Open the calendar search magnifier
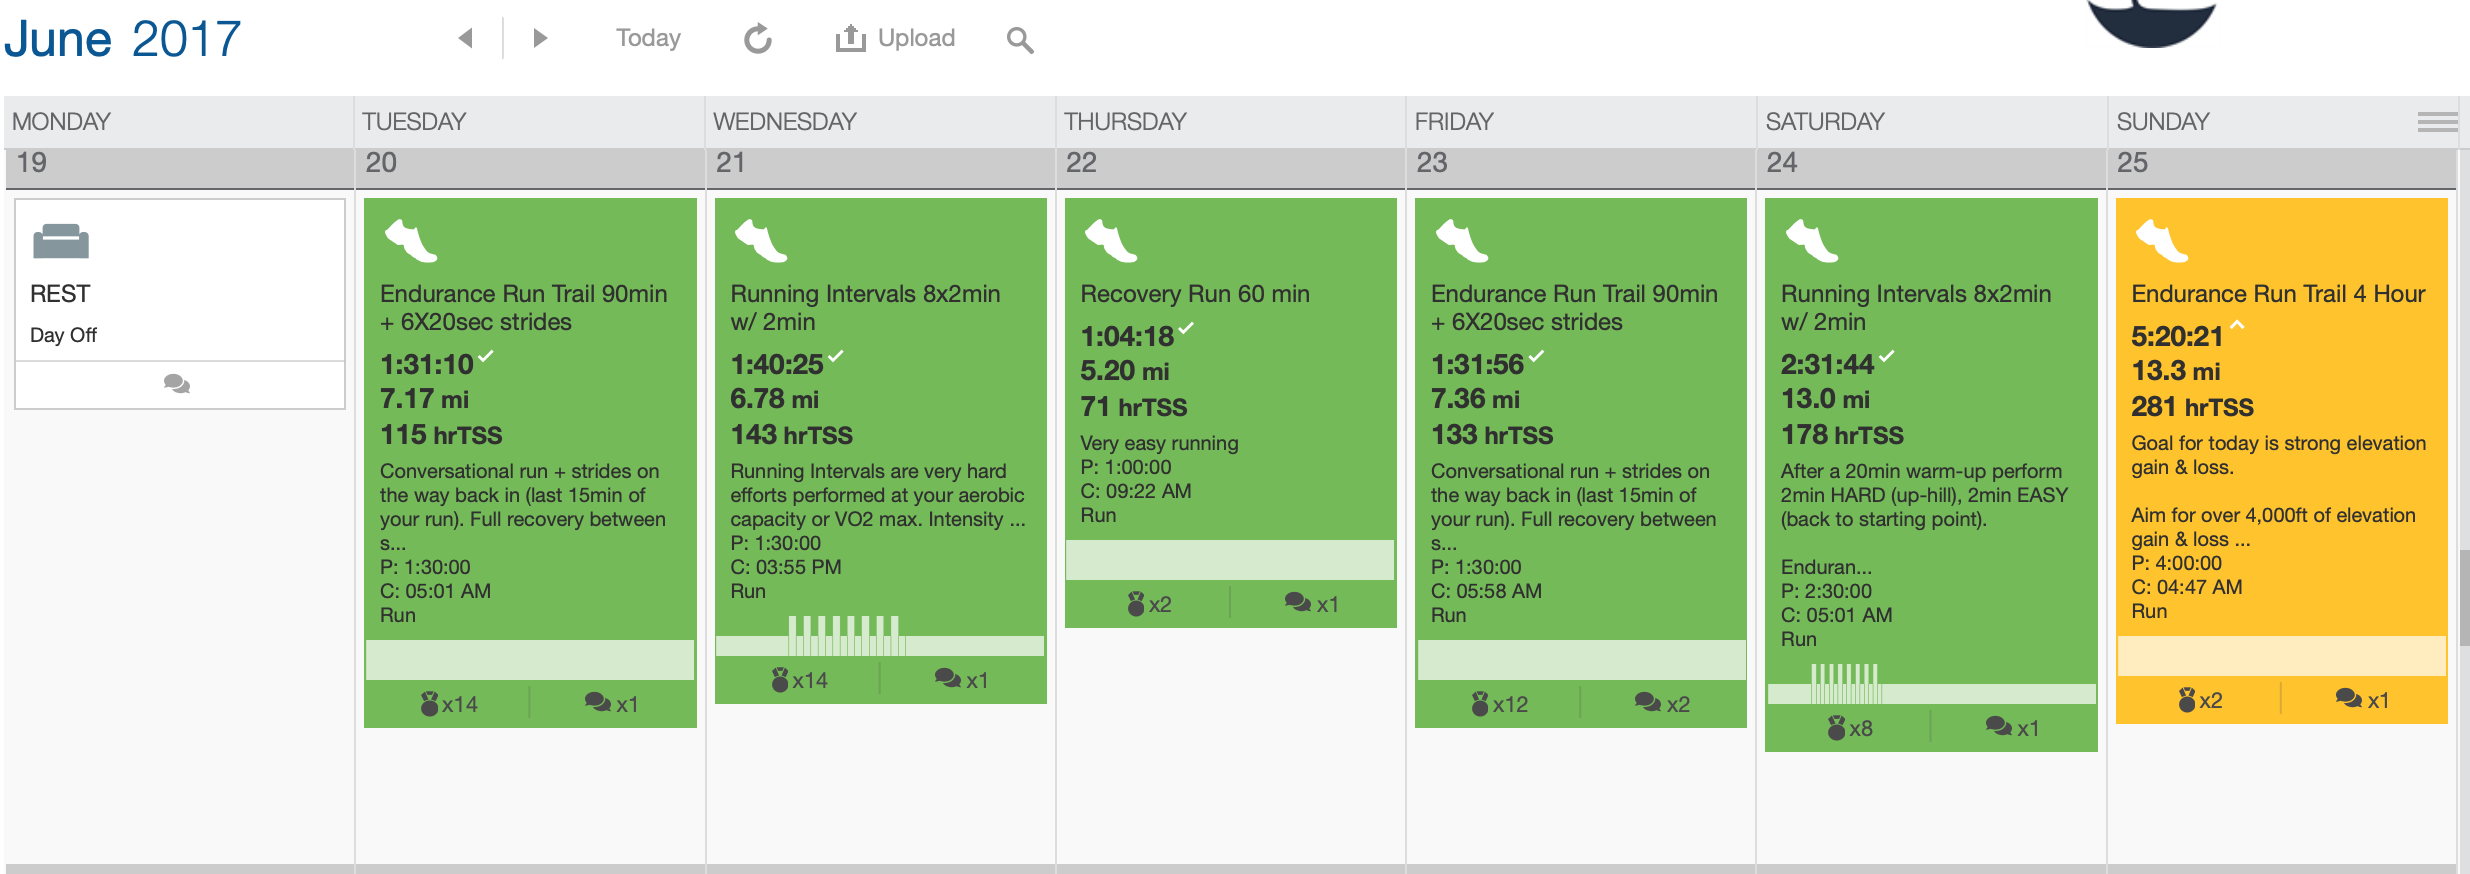This screenshot has width=2470, height=874. [x=1019, y=40]
